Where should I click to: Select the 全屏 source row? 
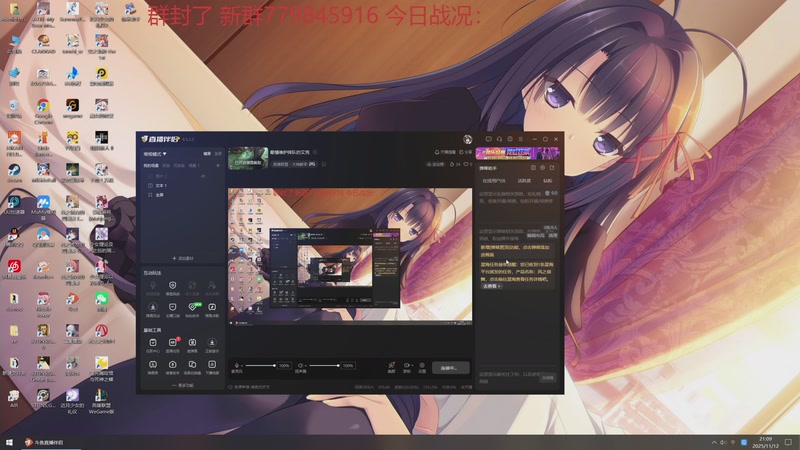pos(183,195)
